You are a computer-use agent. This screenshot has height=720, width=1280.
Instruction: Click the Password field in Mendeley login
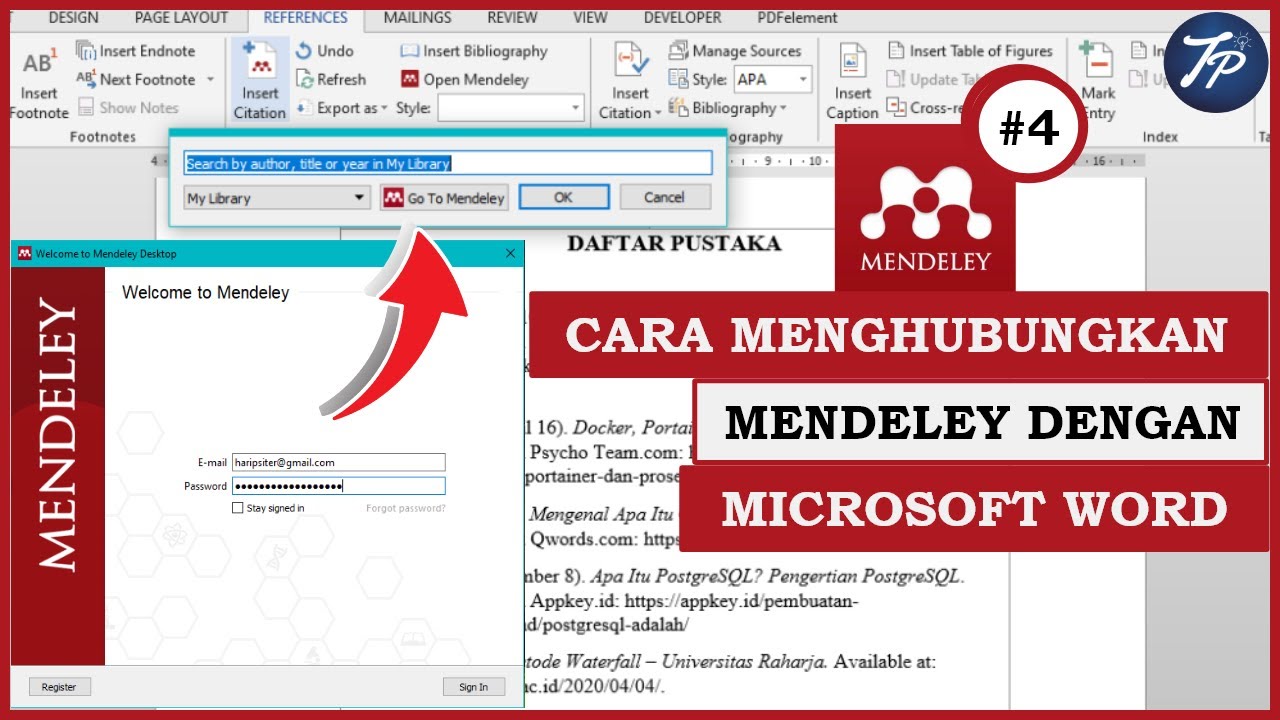[338, 486]
